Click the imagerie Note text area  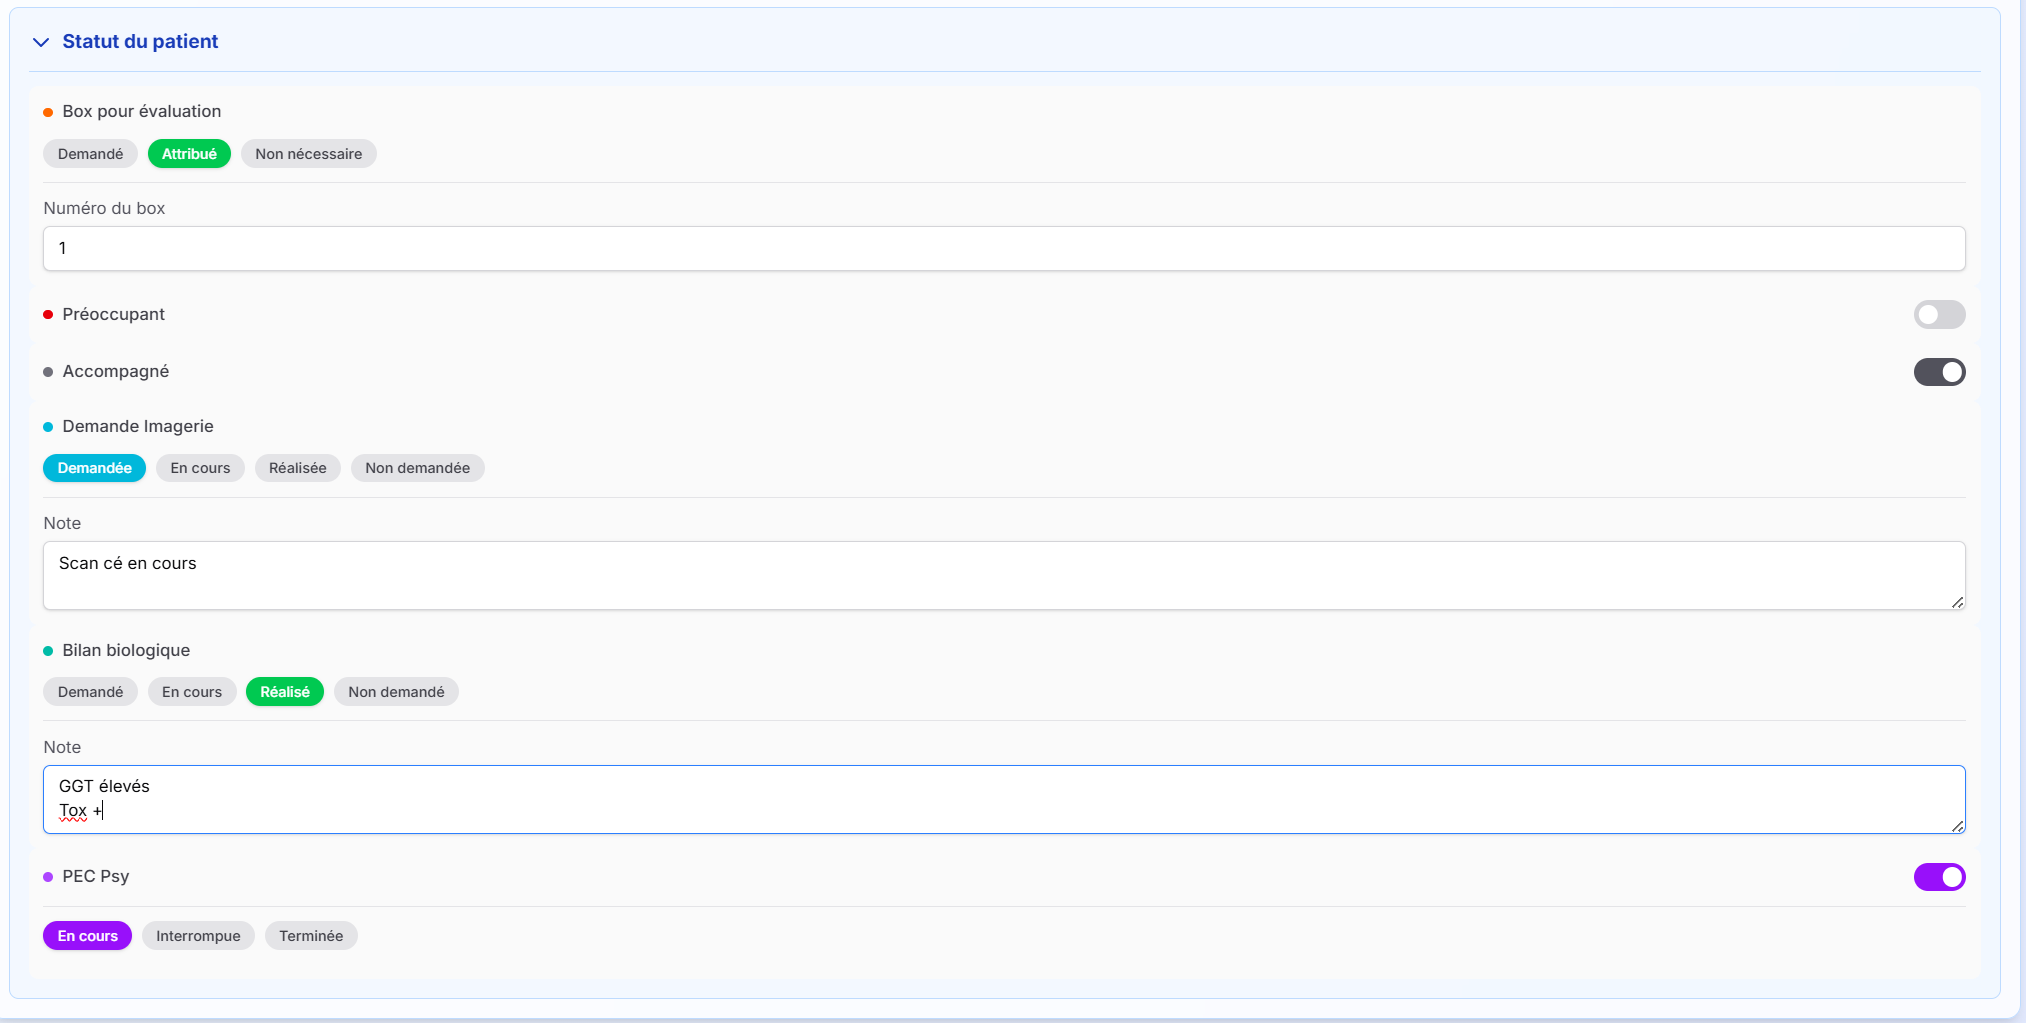[1003, 576]
